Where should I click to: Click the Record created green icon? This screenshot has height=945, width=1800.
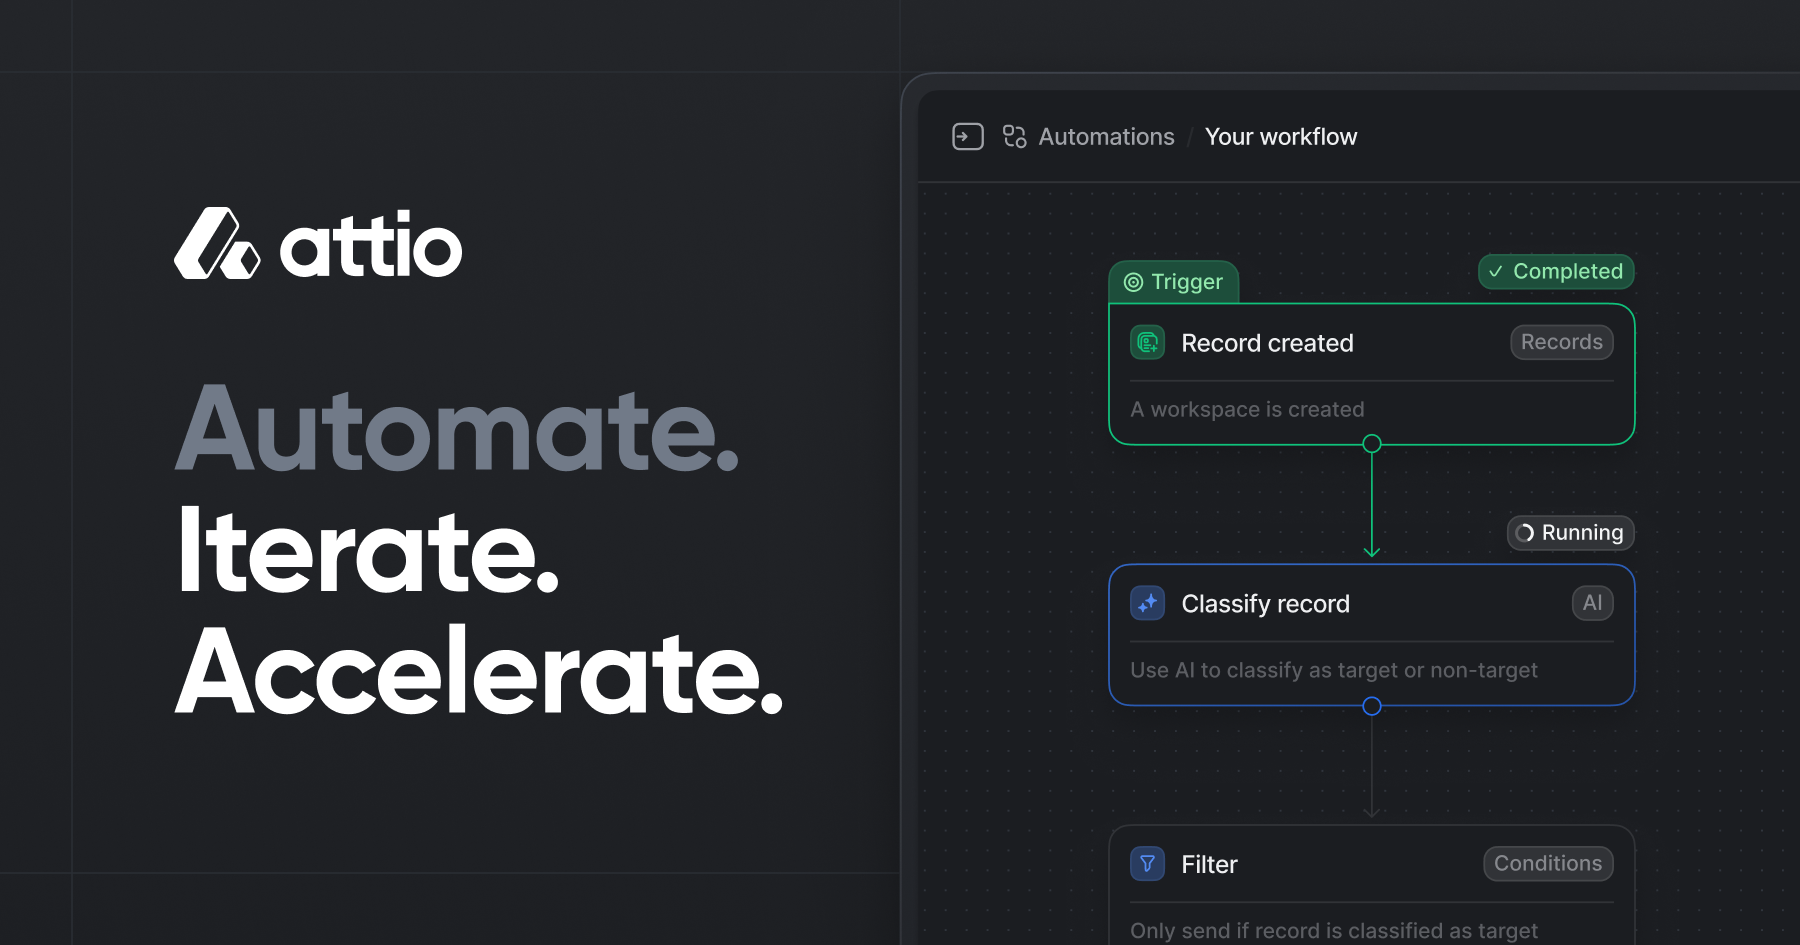1148,343
